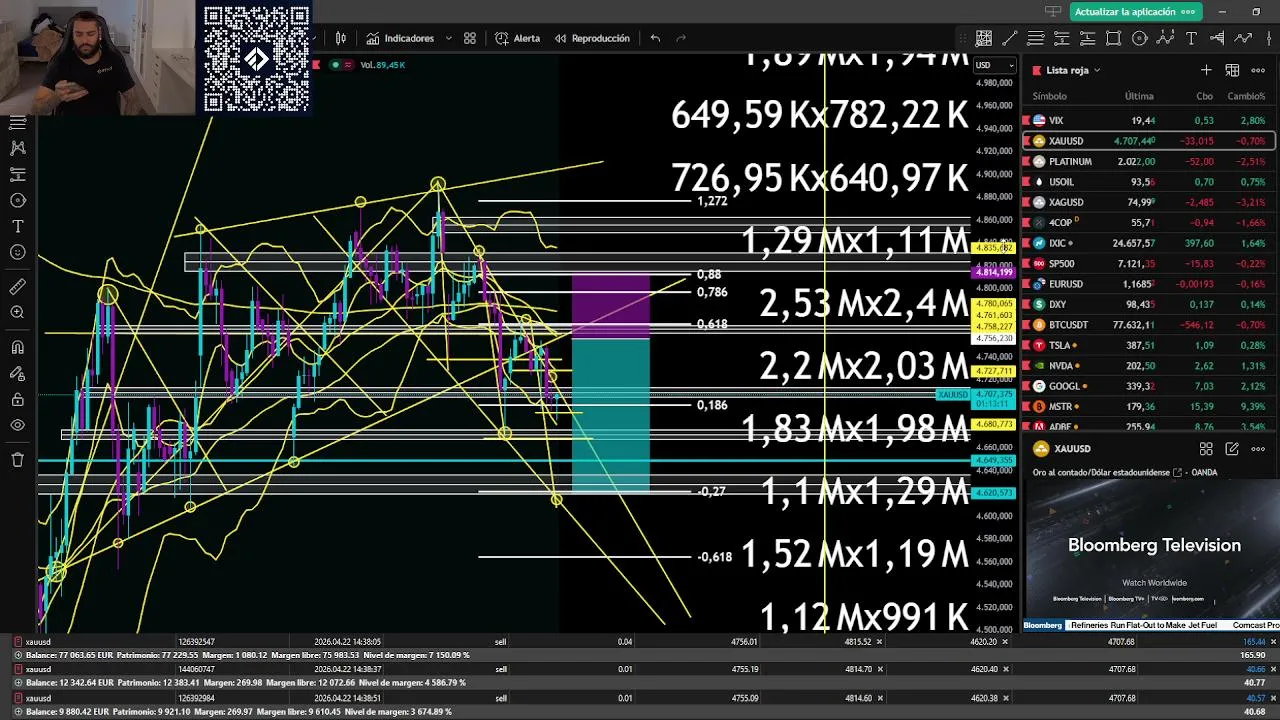Select NVDA in the watchlist
This screenshot has width=1280, height=720.
[1148, 366]
